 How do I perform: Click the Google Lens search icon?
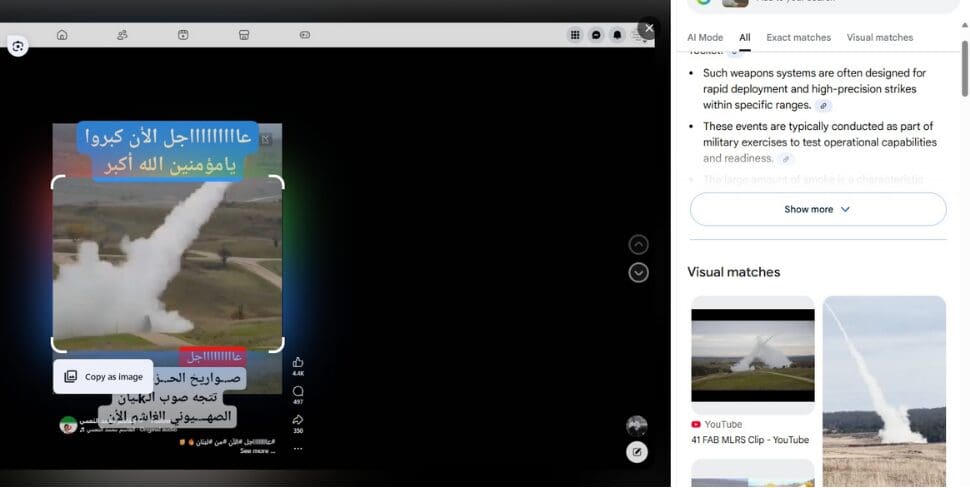[x=18, y=46]
